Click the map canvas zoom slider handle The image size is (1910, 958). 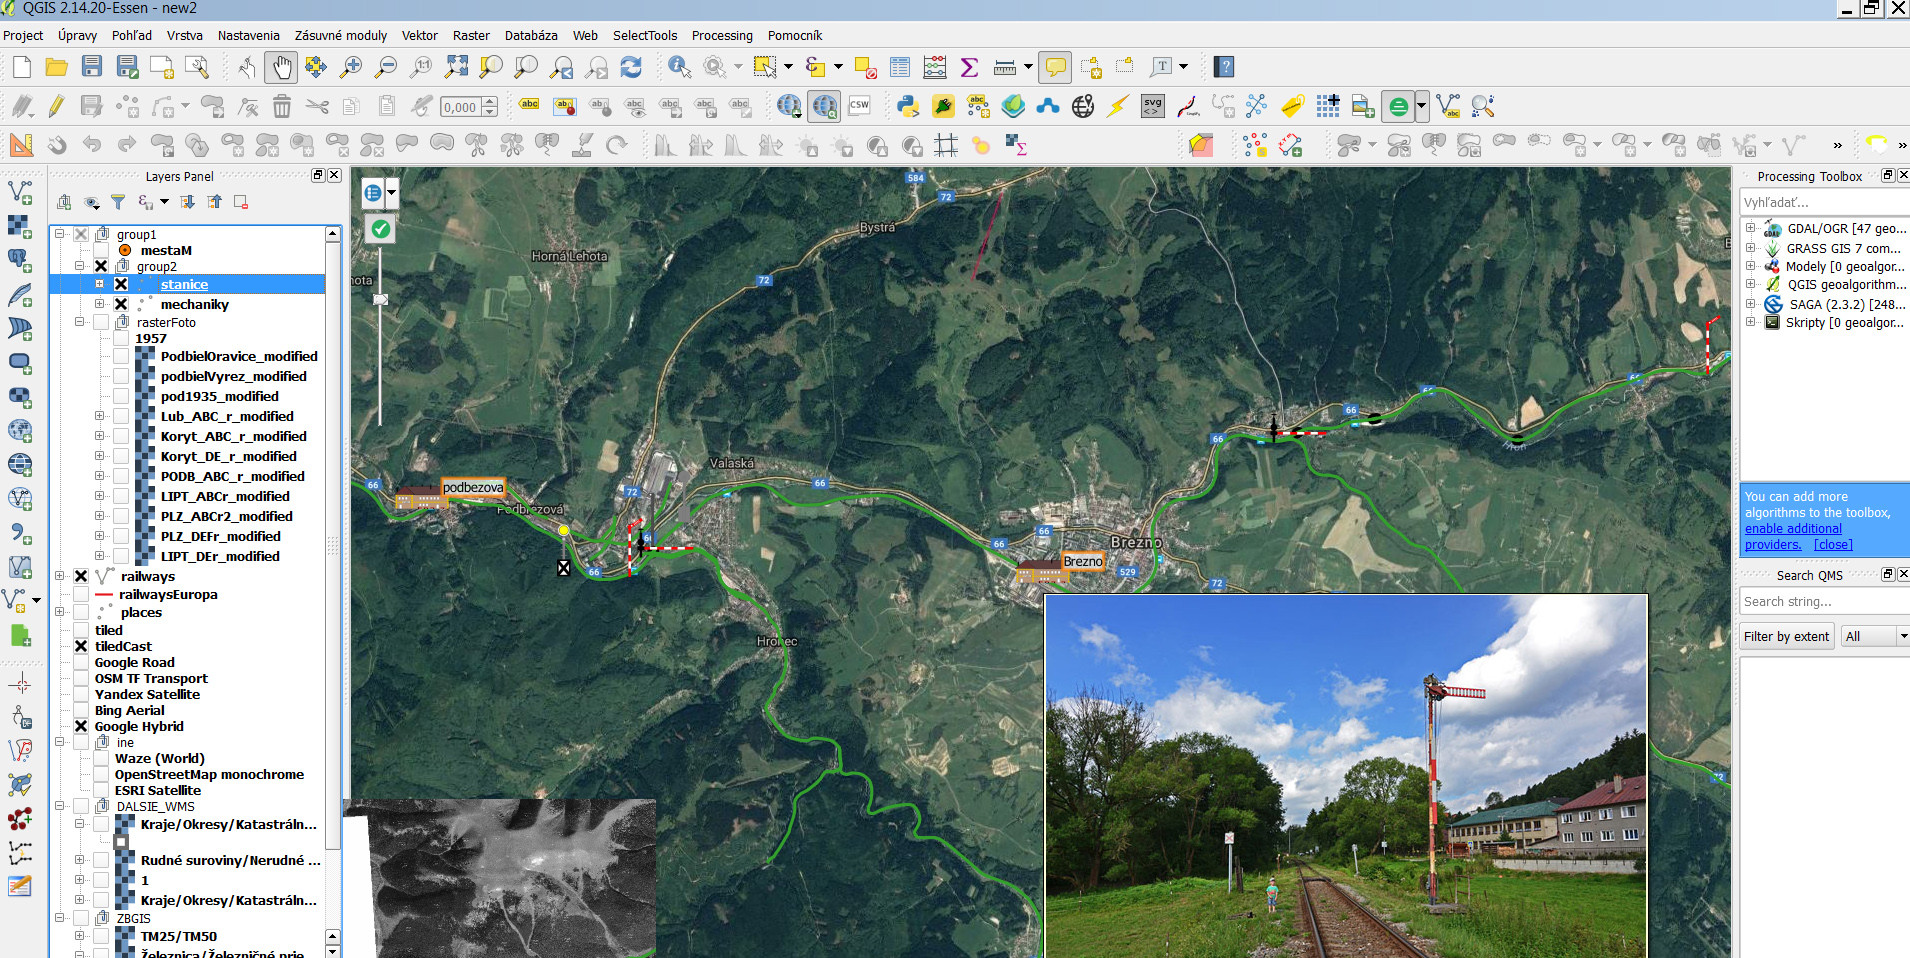(x=380, y=299)
